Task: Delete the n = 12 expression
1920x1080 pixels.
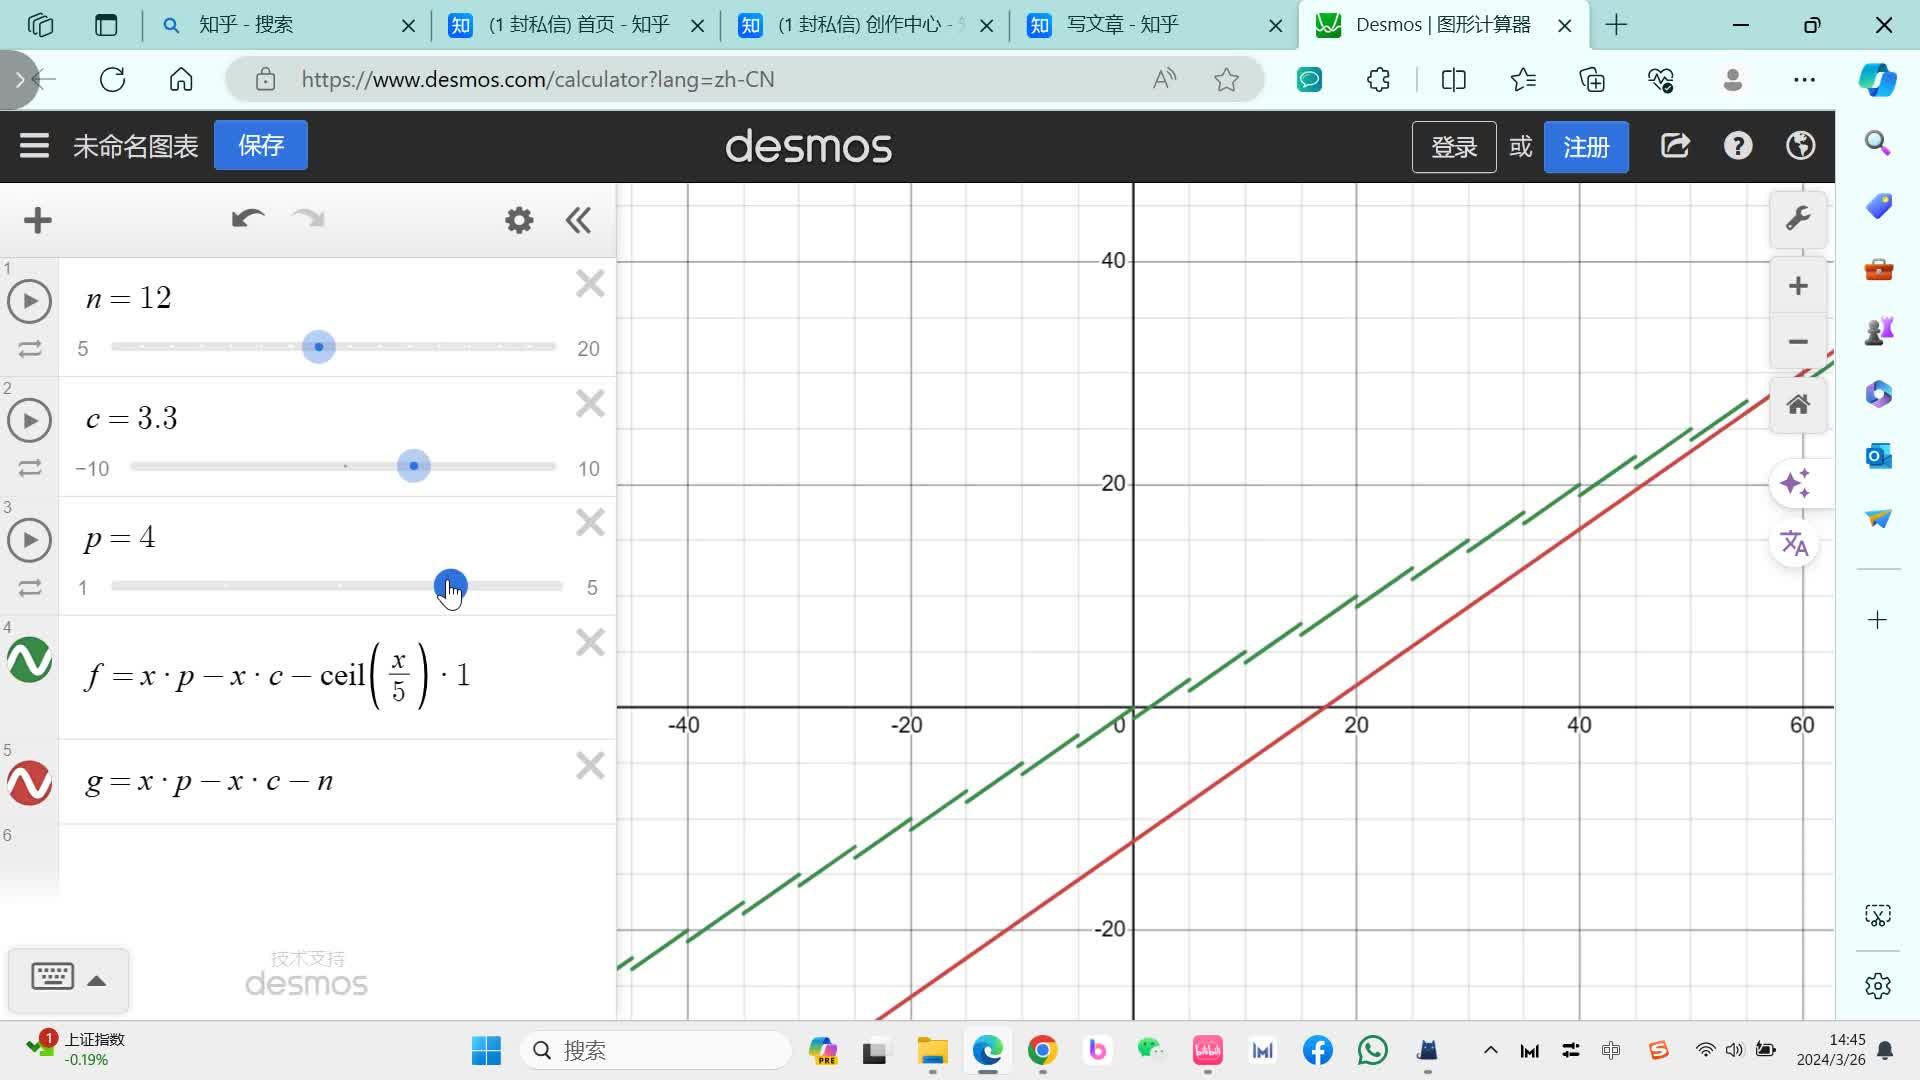Action: 590,284
